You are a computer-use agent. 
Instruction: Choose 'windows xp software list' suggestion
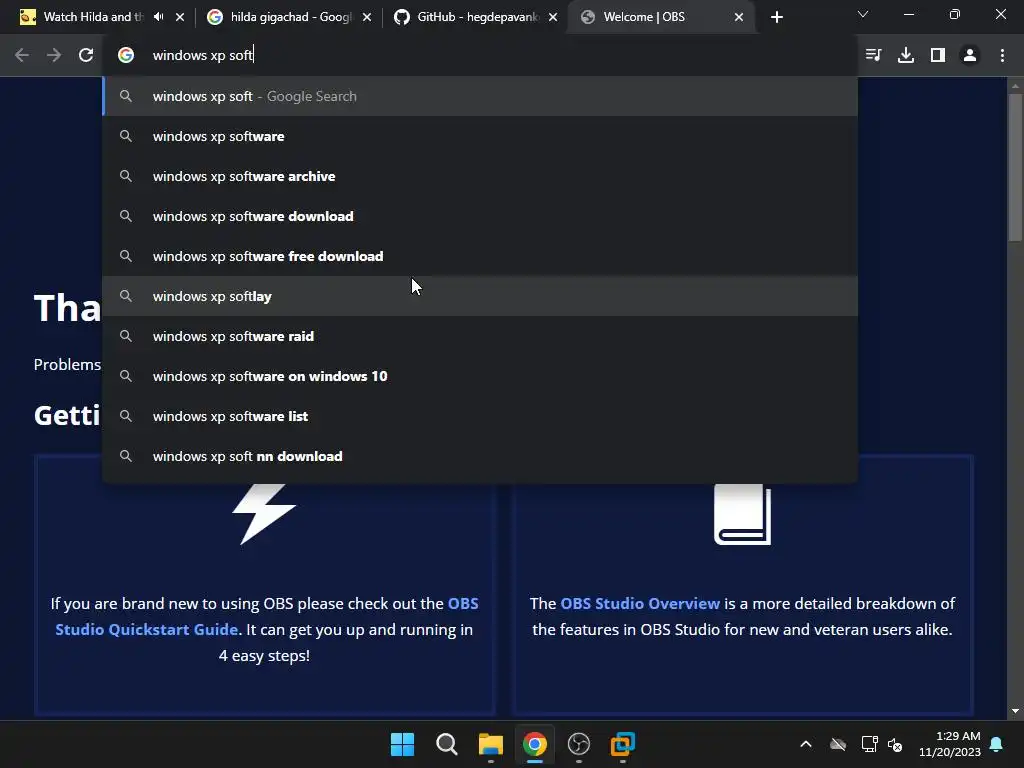click(x=480, y=416)
